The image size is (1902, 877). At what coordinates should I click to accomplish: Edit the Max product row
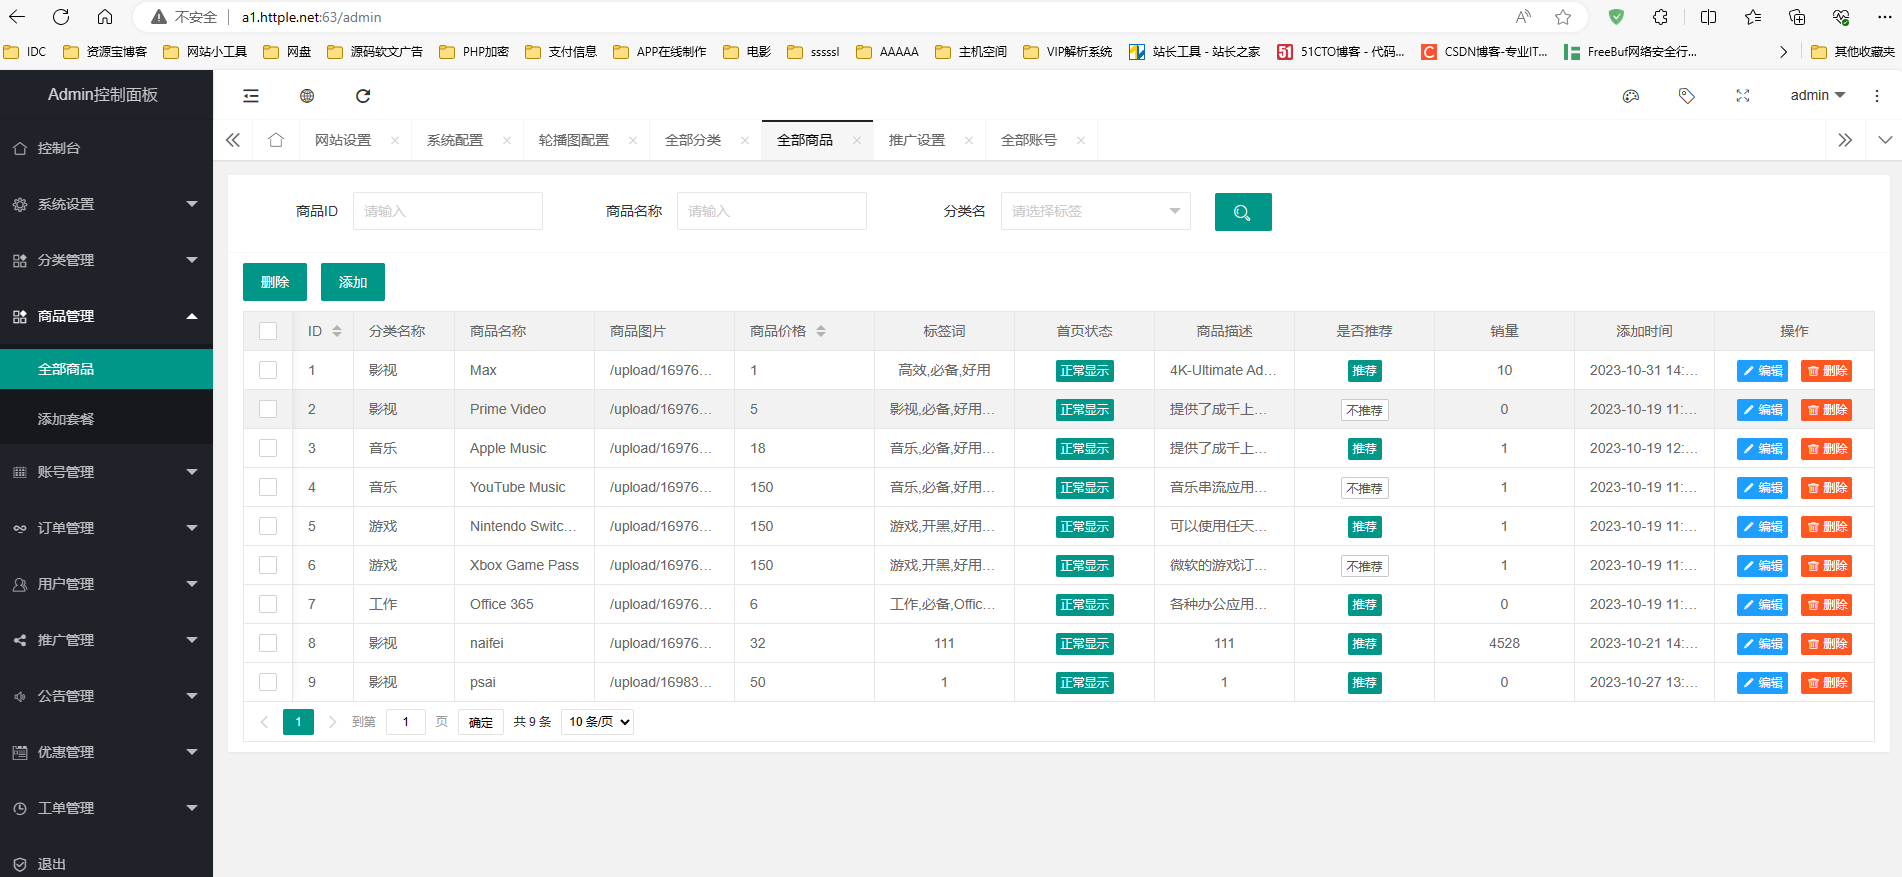pyautogui.click(x=1762, y=371)
